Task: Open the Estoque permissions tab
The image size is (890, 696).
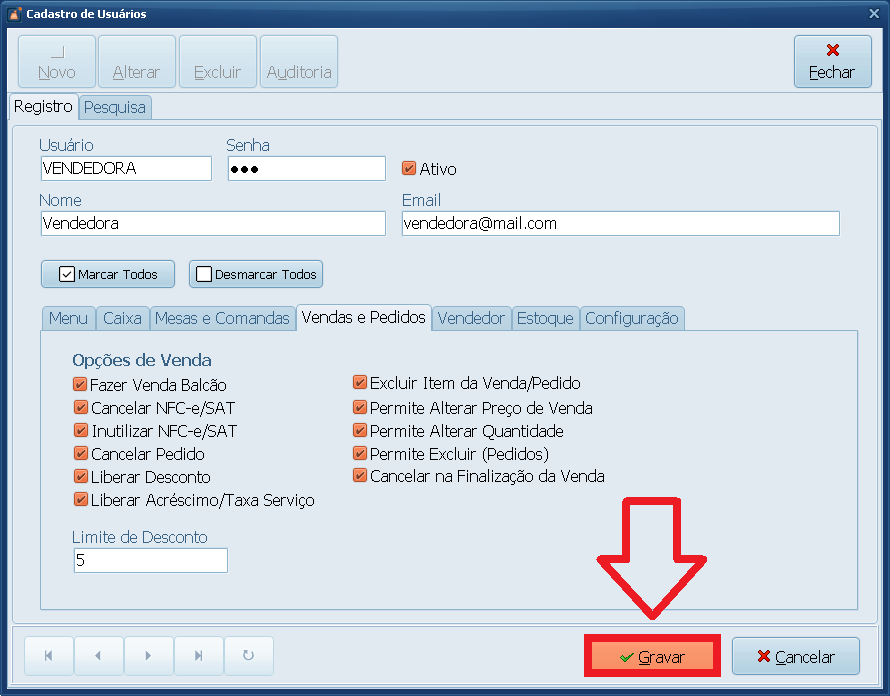Action: tap(545, 318)
